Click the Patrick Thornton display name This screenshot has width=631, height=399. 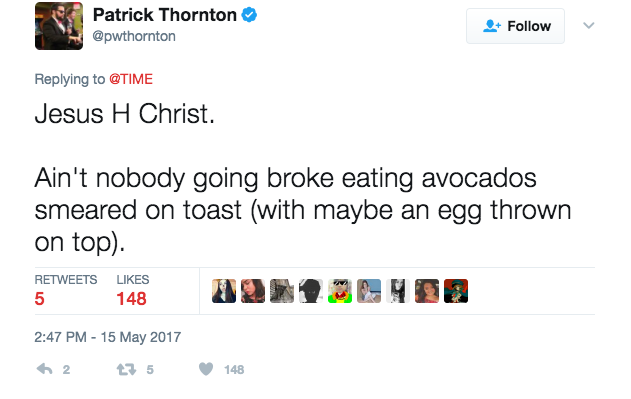165,15
